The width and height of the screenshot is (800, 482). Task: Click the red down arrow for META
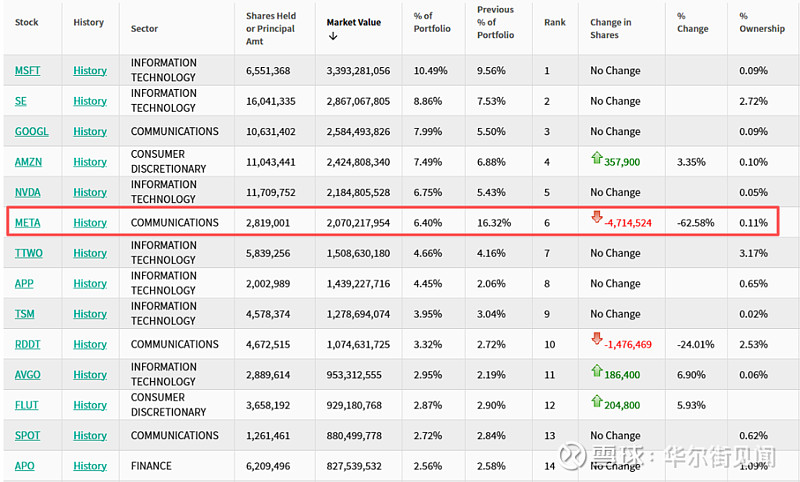coord(596,217)
